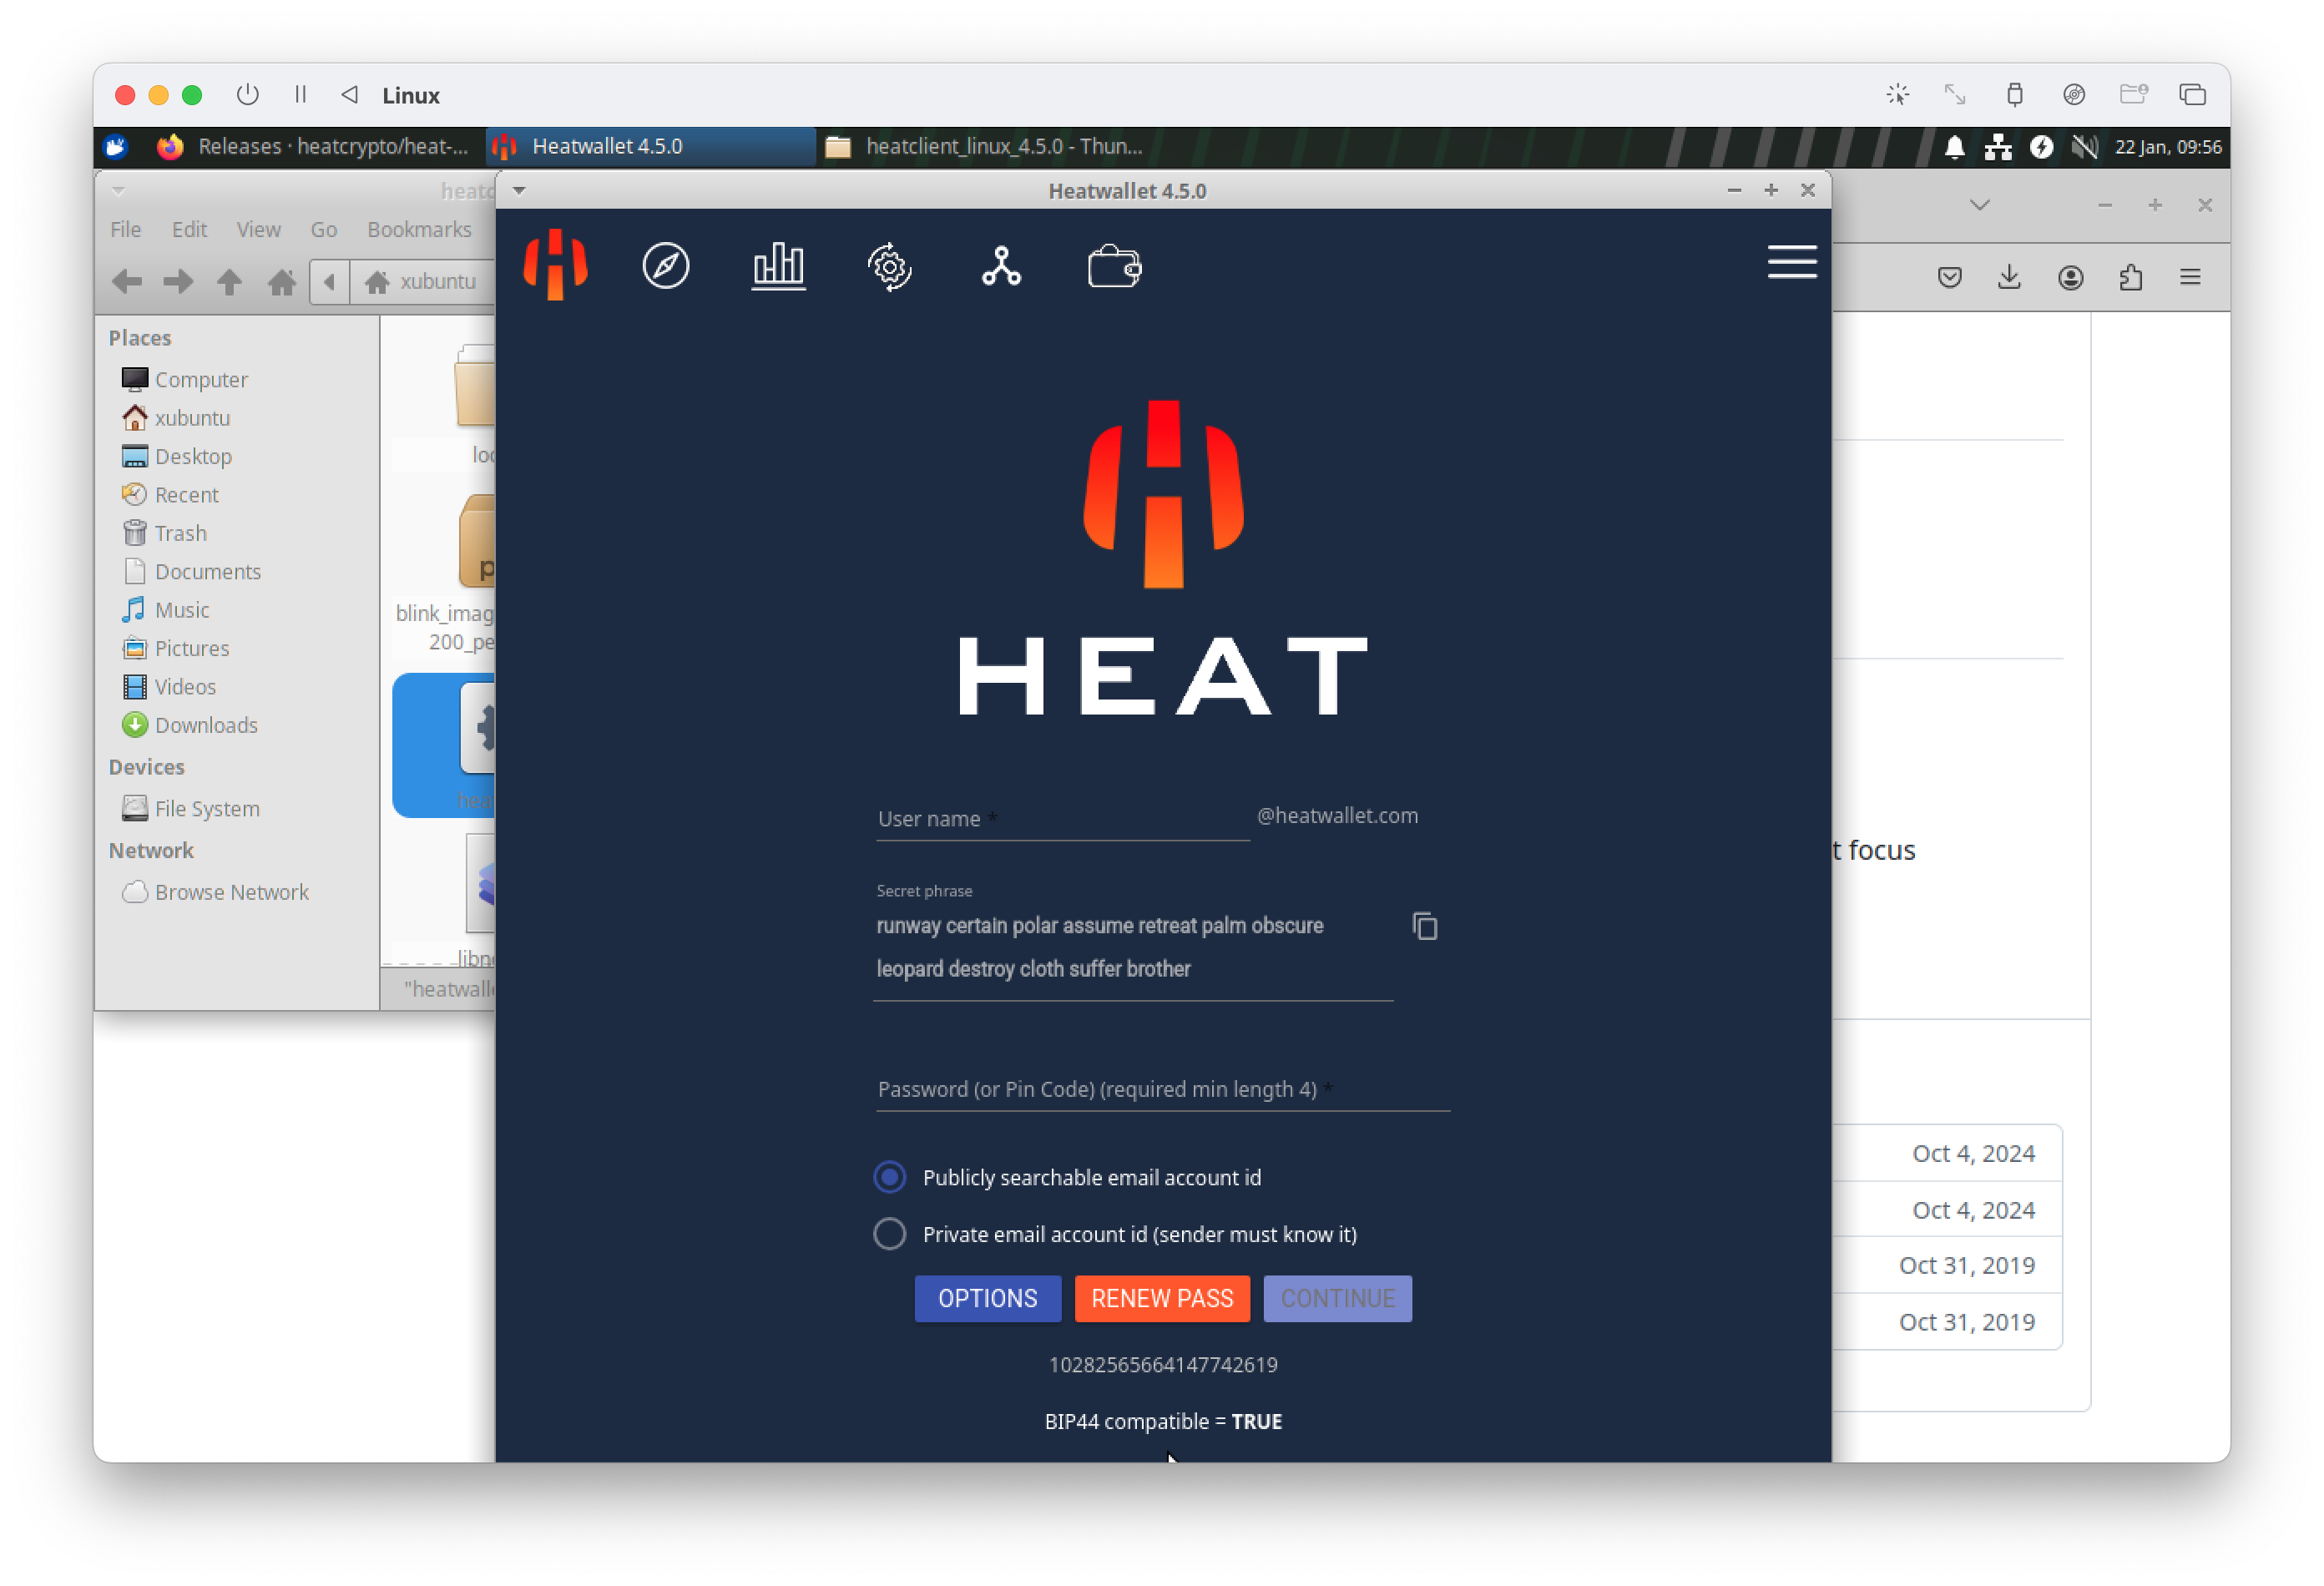Open Firefox application menu icon
This screenshot has height=1586, width=2324.
(x=2189, y=277)
